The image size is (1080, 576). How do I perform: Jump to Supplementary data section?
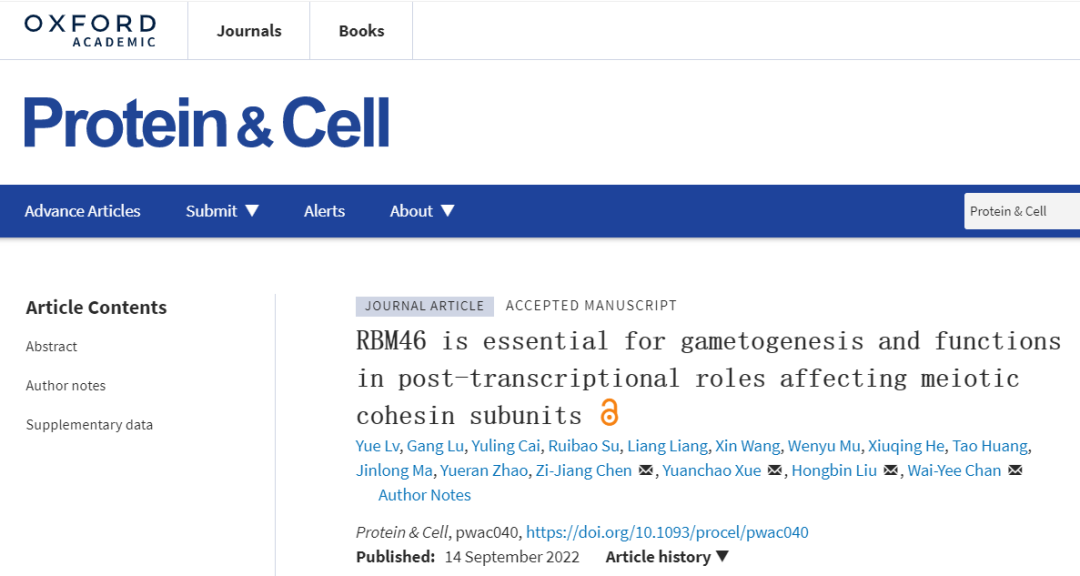89,424
